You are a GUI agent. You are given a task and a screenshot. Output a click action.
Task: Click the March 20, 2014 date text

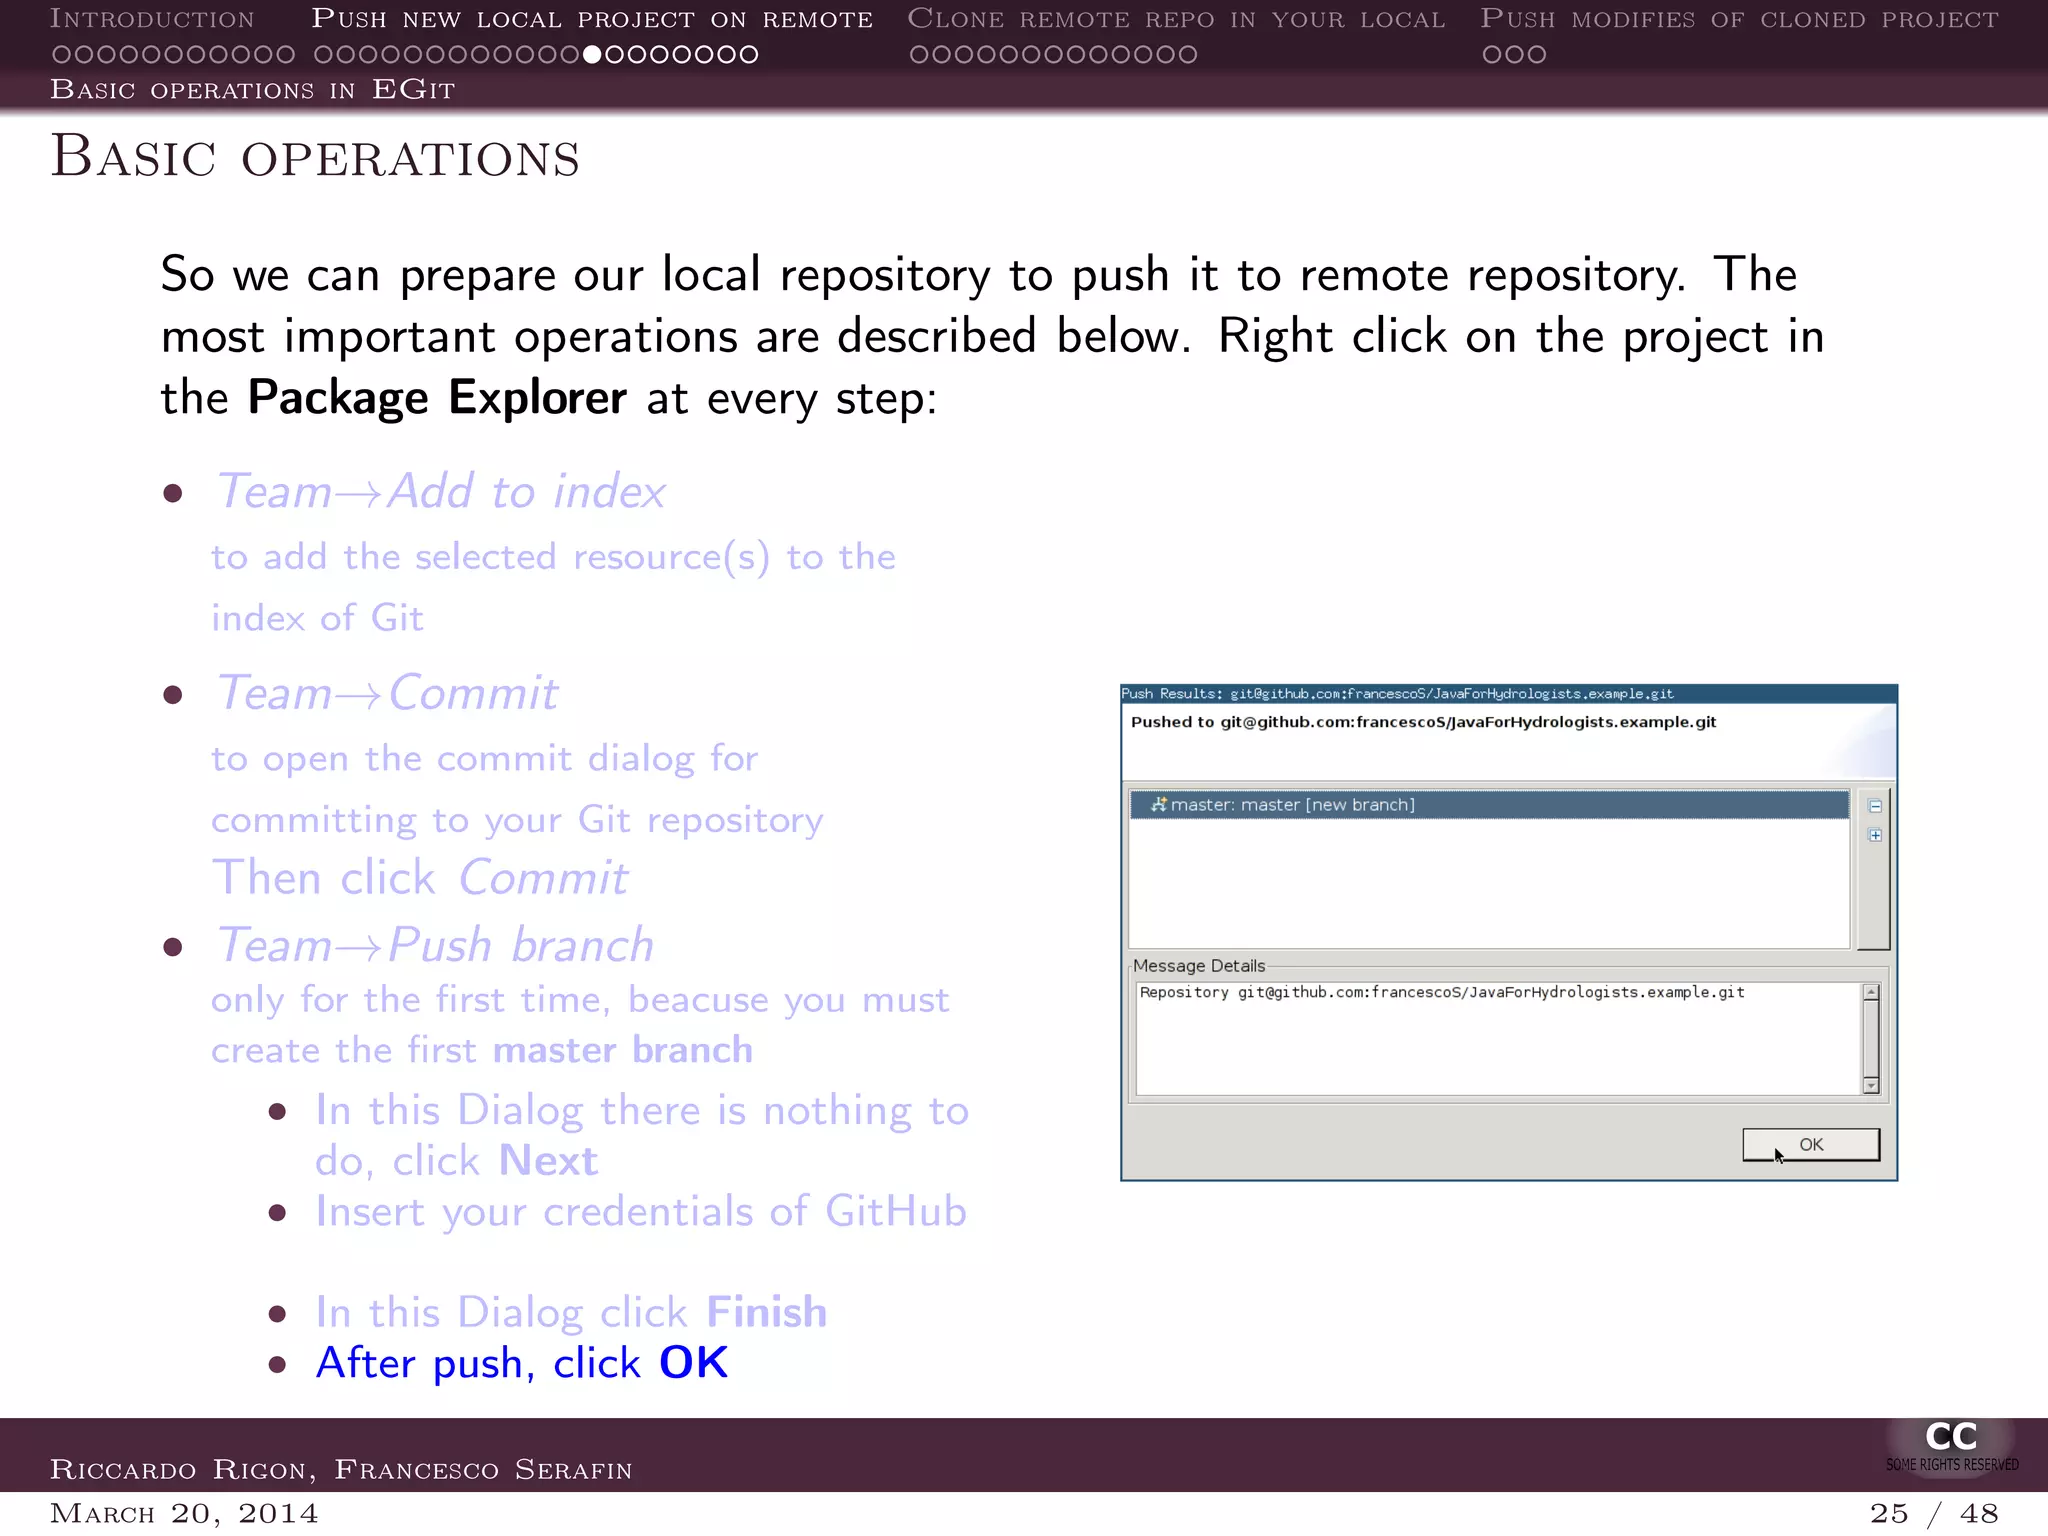point(184,1513)
